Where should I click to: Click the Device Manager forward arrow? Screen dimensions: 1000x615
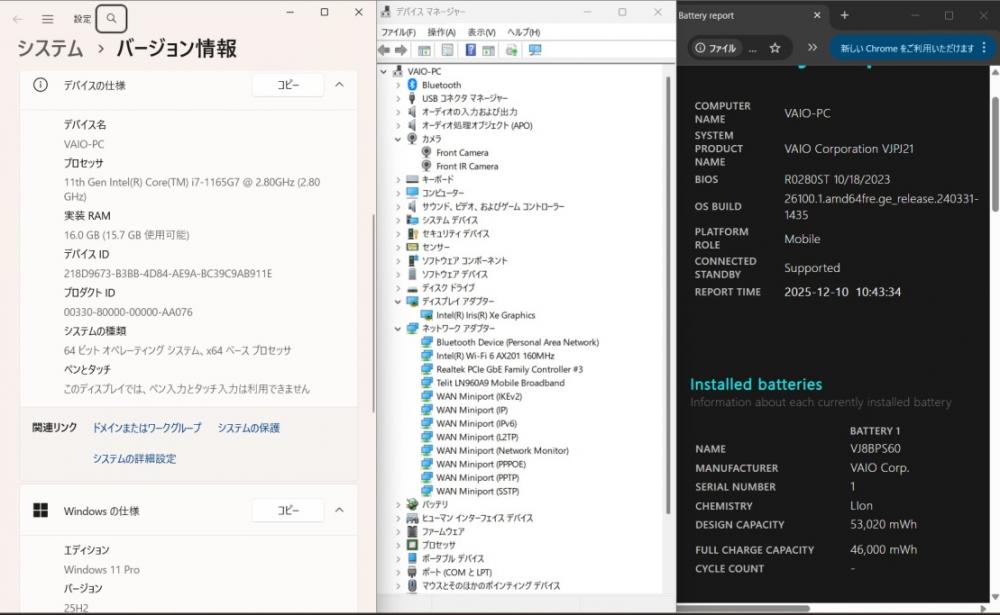pyautogui.click(x=401, y=50)
